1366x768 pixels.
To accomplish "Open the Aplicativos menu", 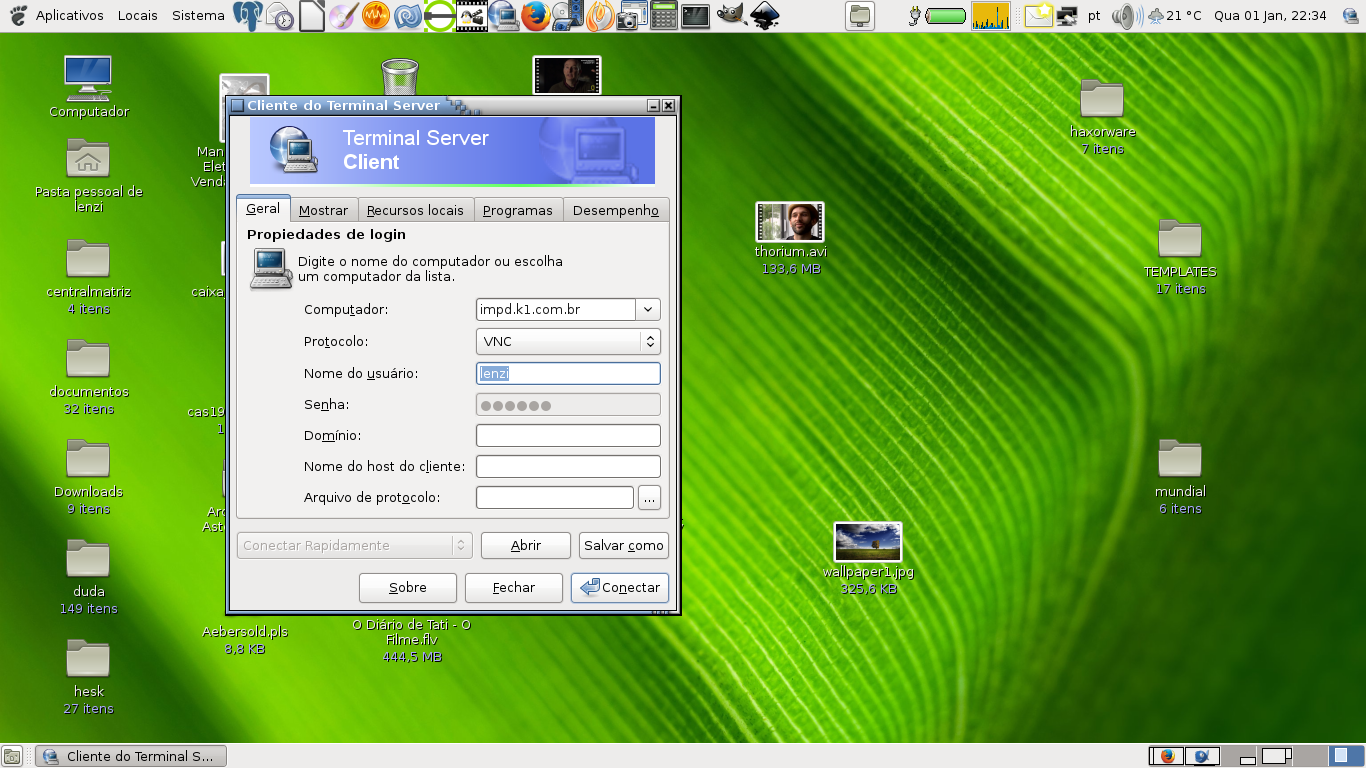I will pyautogui.click(x=69, y=16).
